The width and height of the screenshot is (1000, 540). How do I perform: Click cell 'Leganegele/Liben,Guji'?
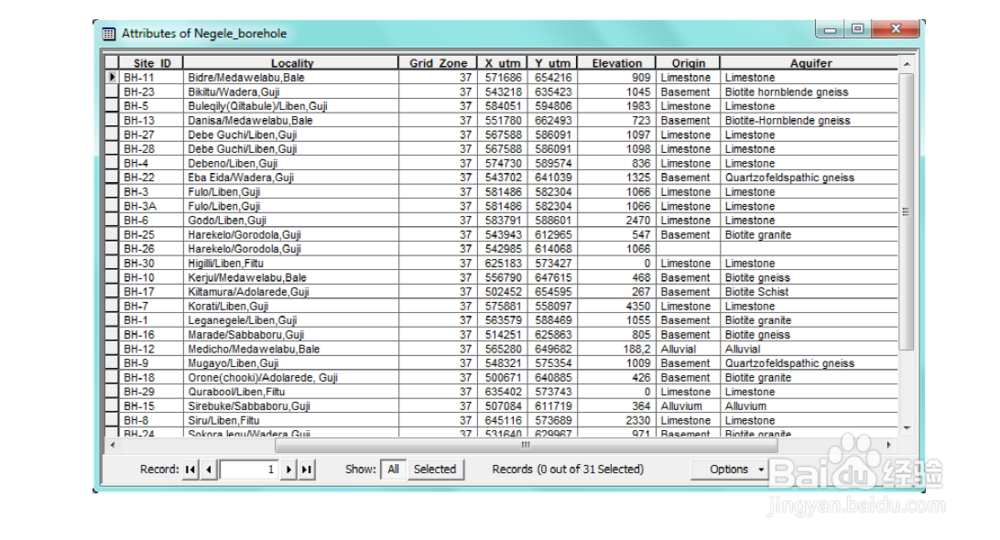pyautogui.click(x=291, y=320)
